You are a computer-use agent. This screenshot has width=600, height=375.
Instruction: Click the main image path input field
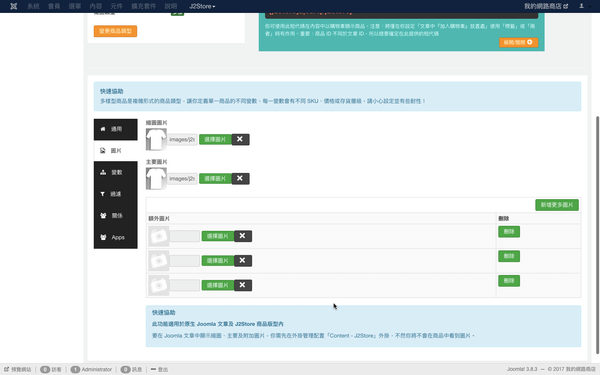[183, 178]
